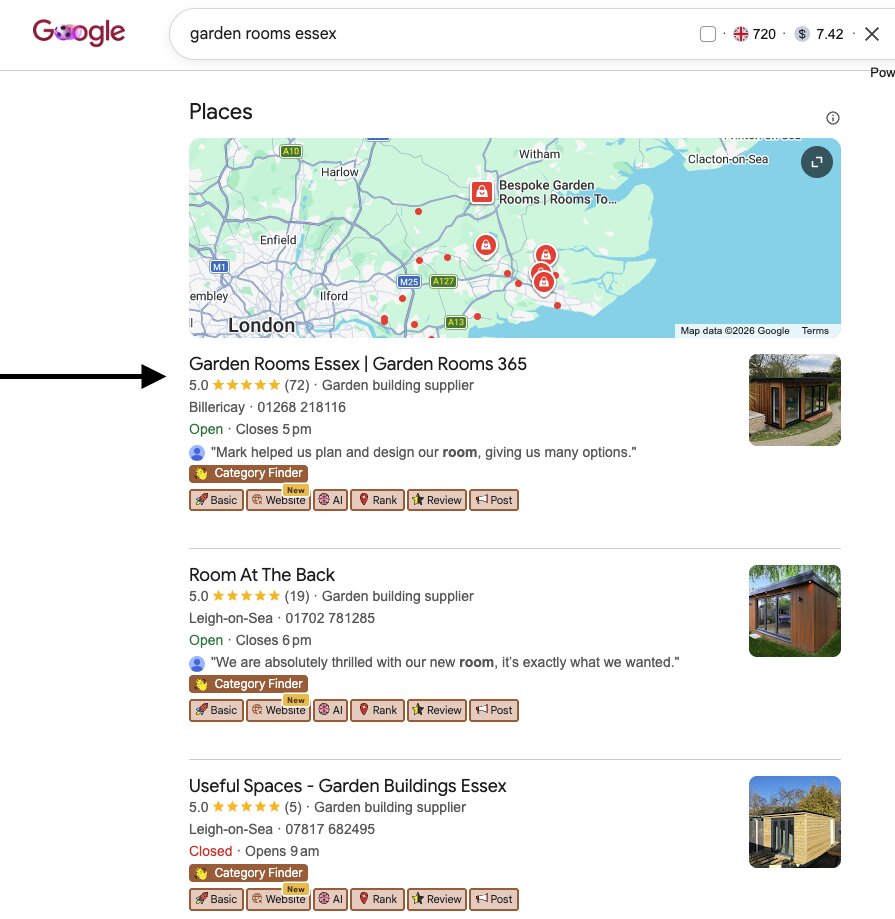View the Room At The Back photo thumbnail

tap(795, 611)
